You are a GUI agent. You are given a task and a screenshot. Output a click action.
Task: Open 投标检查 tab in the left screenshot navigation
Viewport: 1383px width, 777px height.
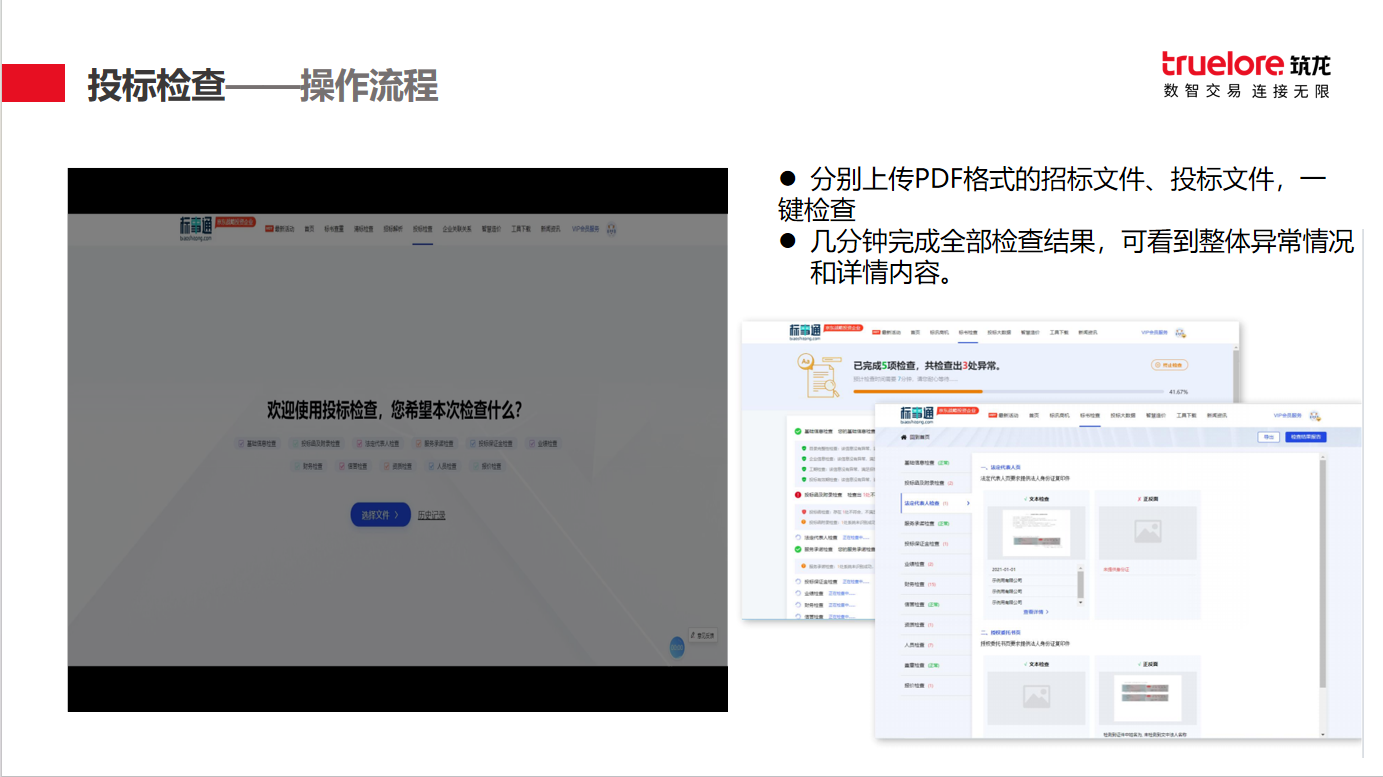pos(423,229)
